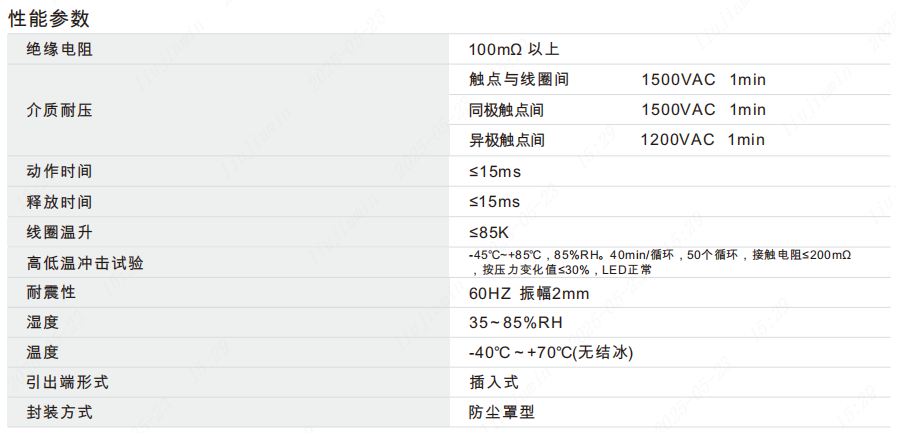Select the 绝缘电阻 row label
897x433 pixels.
coord(59,49)
